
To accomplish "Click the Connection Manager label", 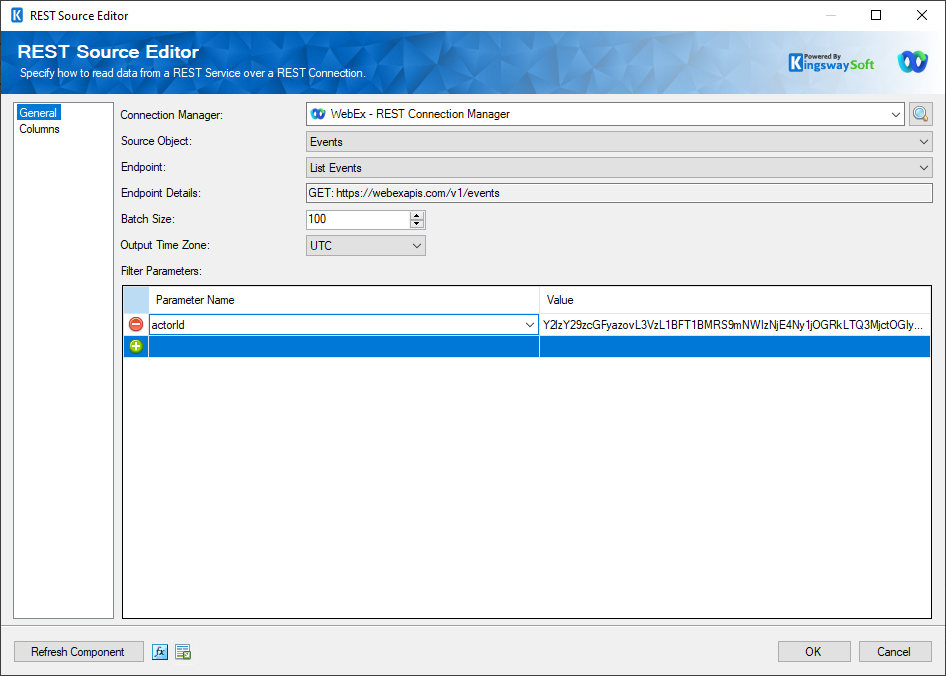I will 171,115.
